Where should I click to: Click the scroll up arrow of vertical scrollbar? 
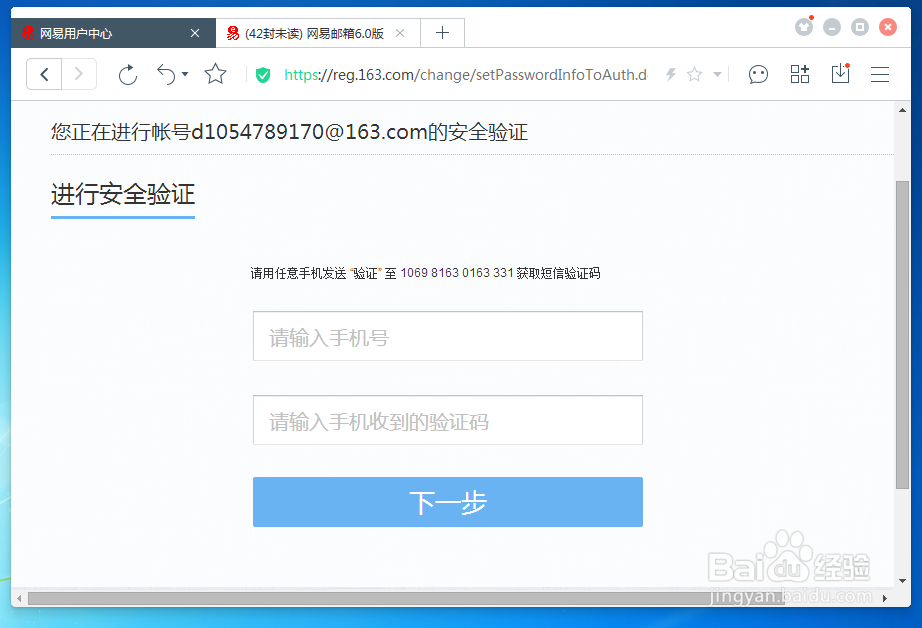[902, 110]
